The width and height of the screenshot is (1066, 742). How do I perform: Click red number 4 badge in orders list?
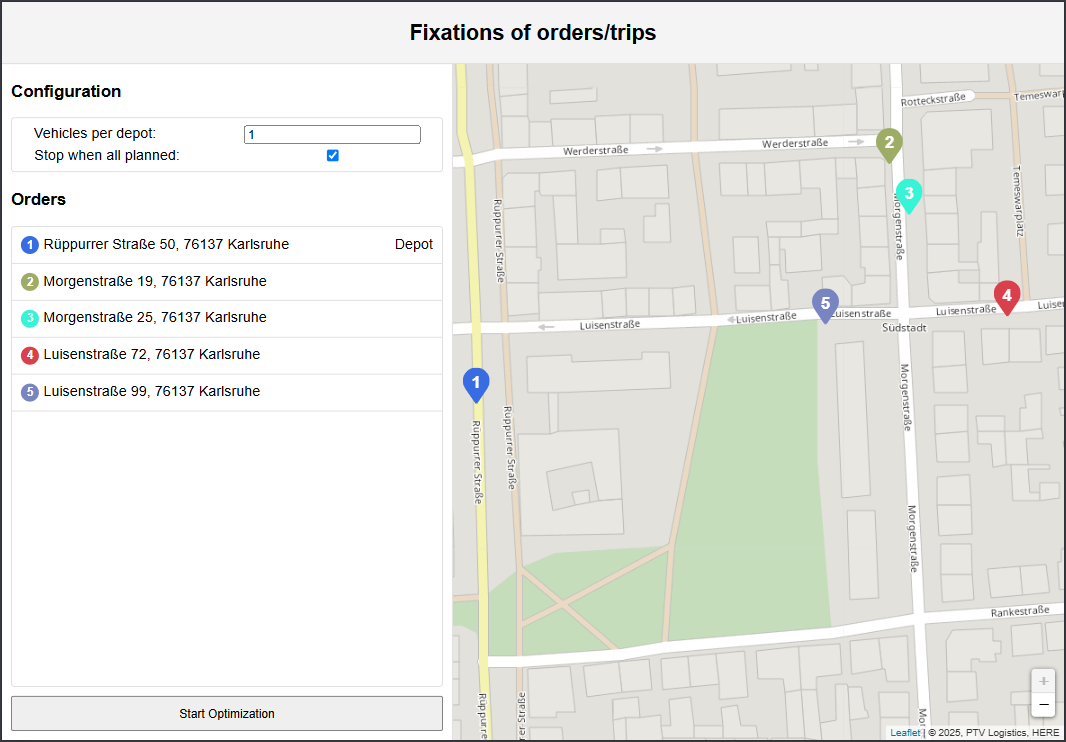[30, 355]
